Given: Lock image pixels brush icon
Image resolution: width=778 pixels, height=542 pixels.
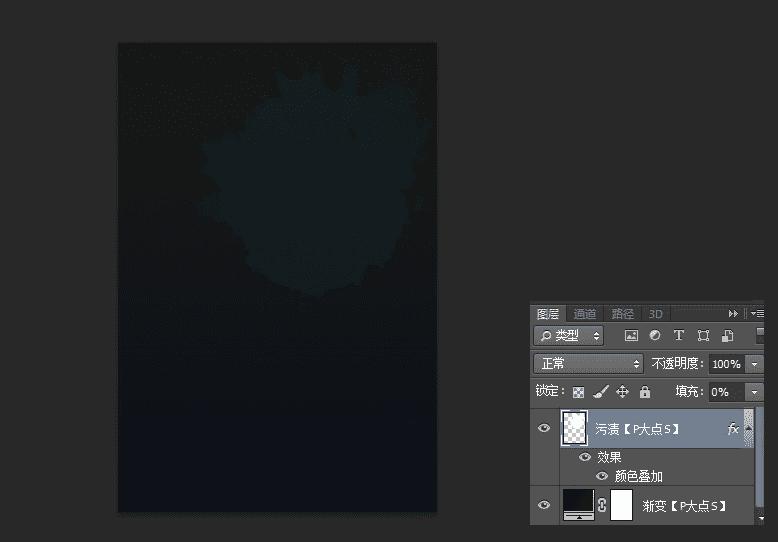Looking at the screenshot, I should click(x=600, y=392).
